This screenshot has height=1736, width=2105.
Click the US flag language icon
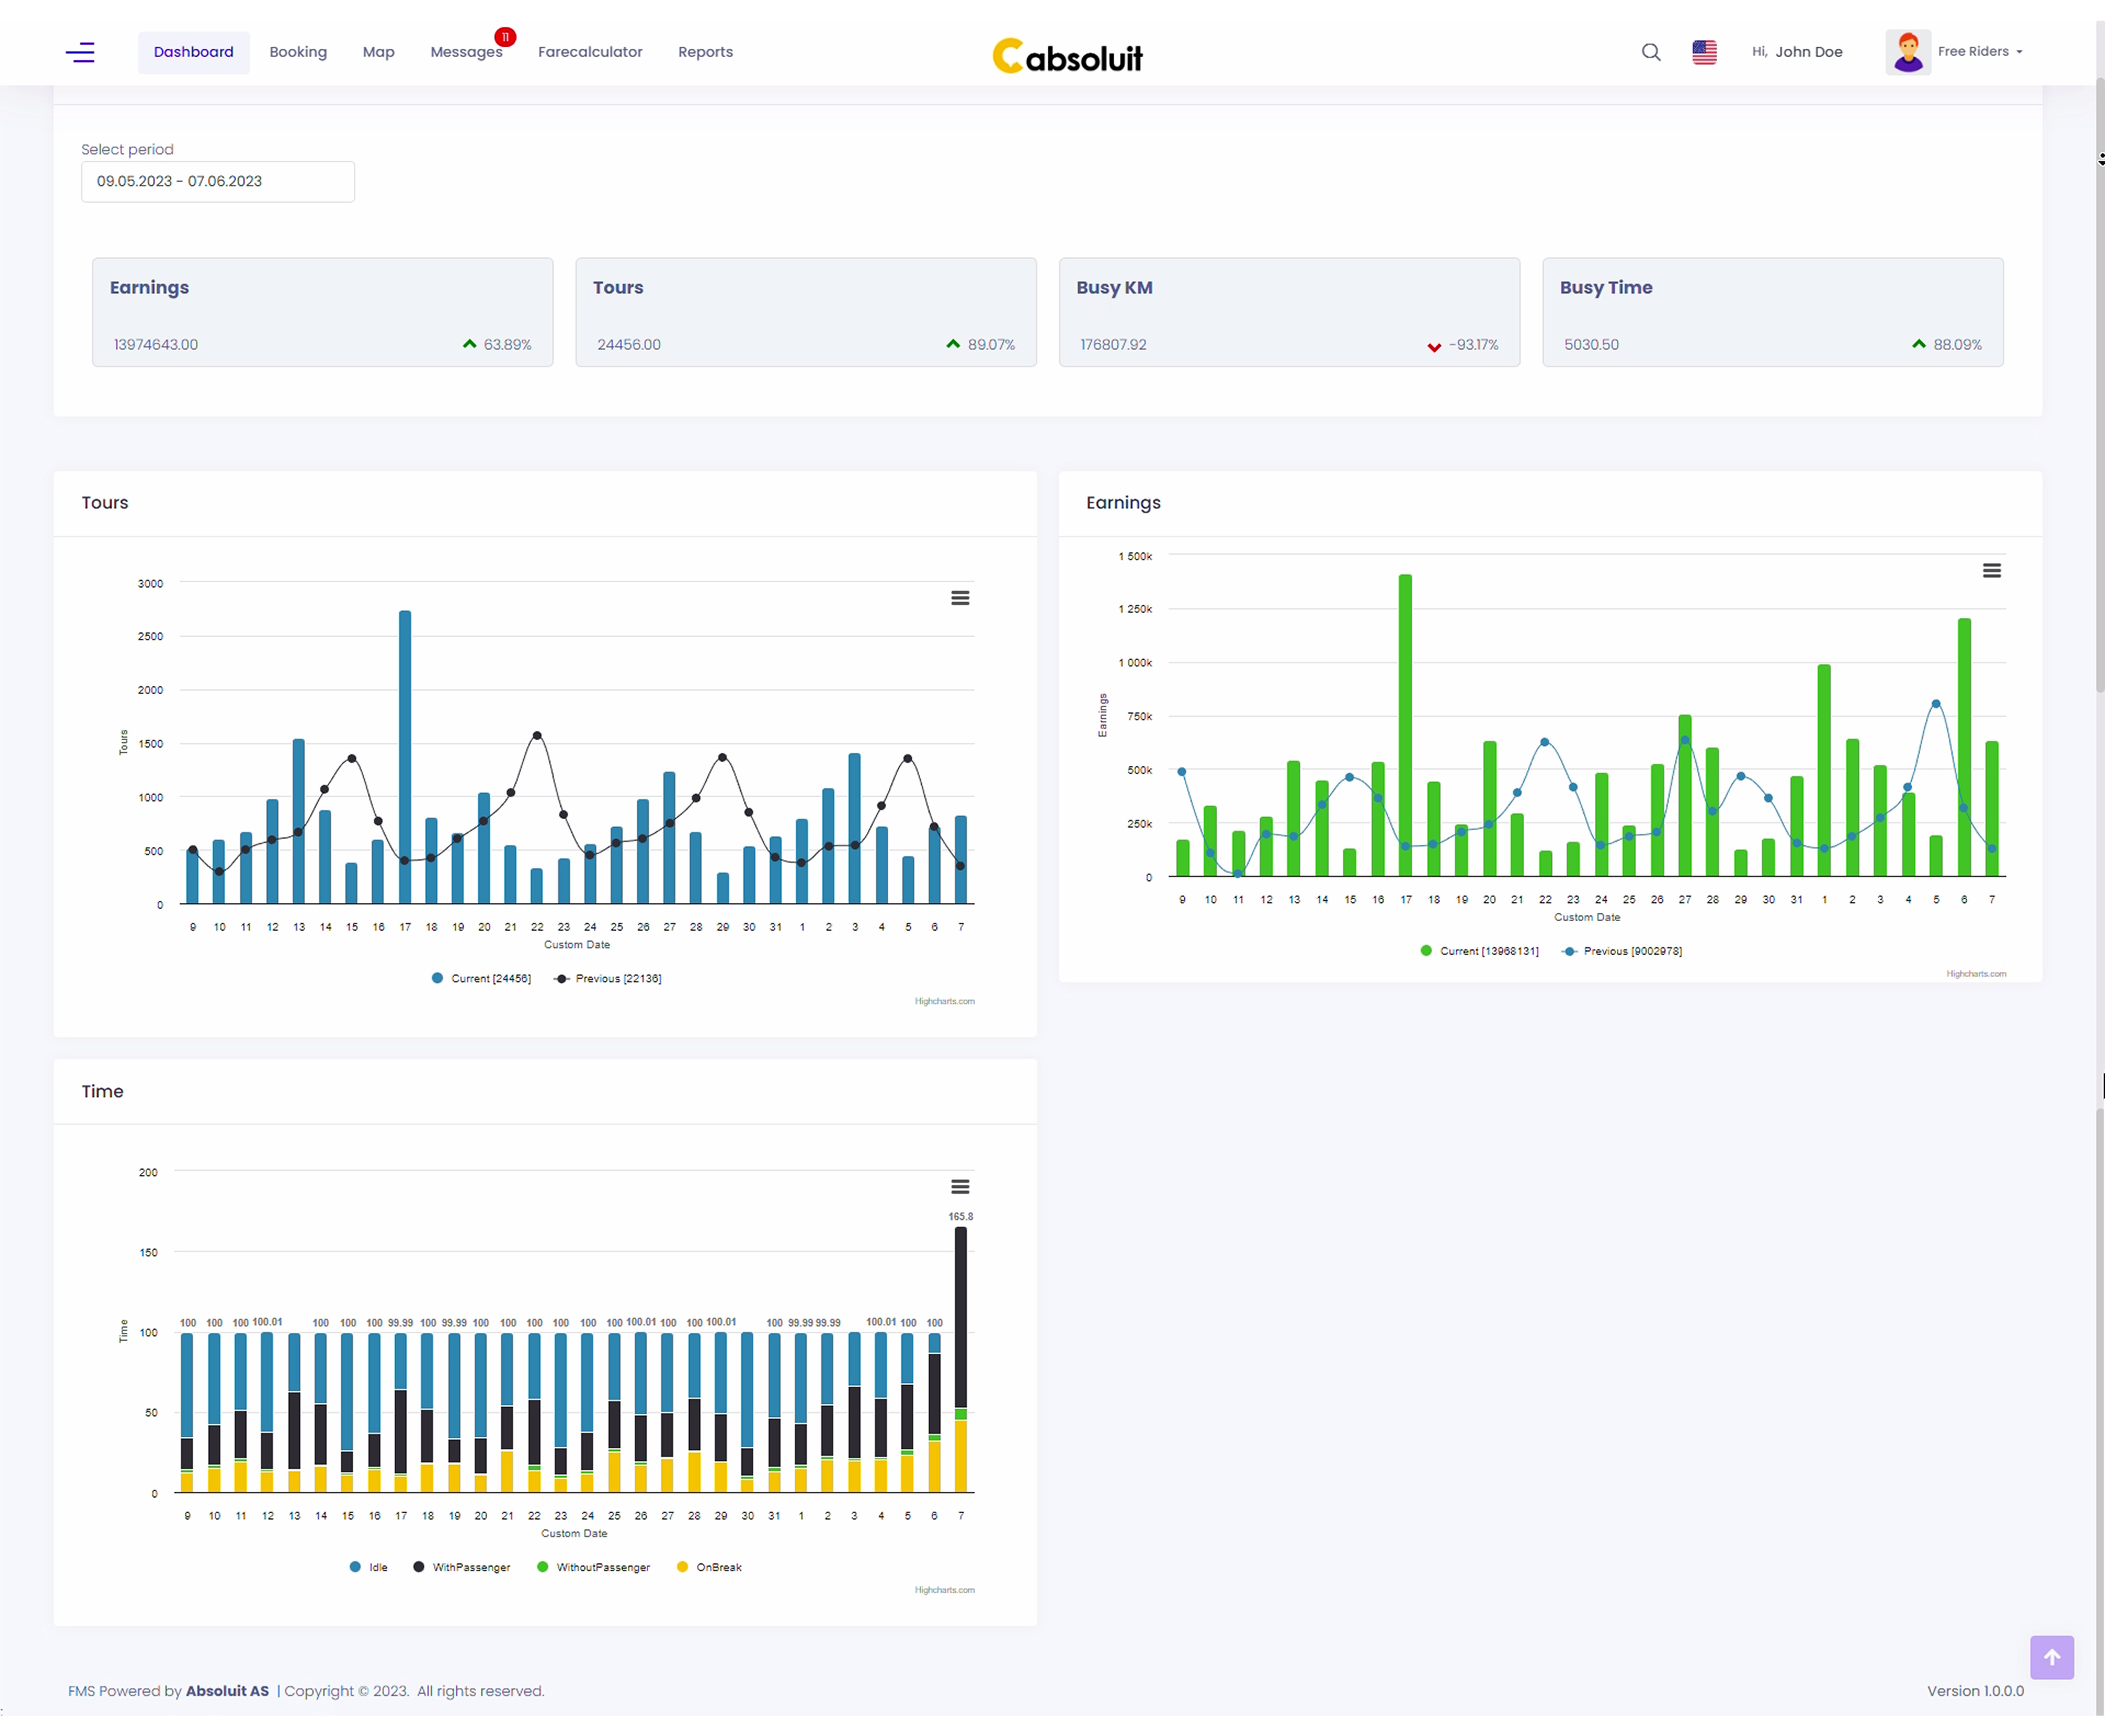click(1704, 51)
